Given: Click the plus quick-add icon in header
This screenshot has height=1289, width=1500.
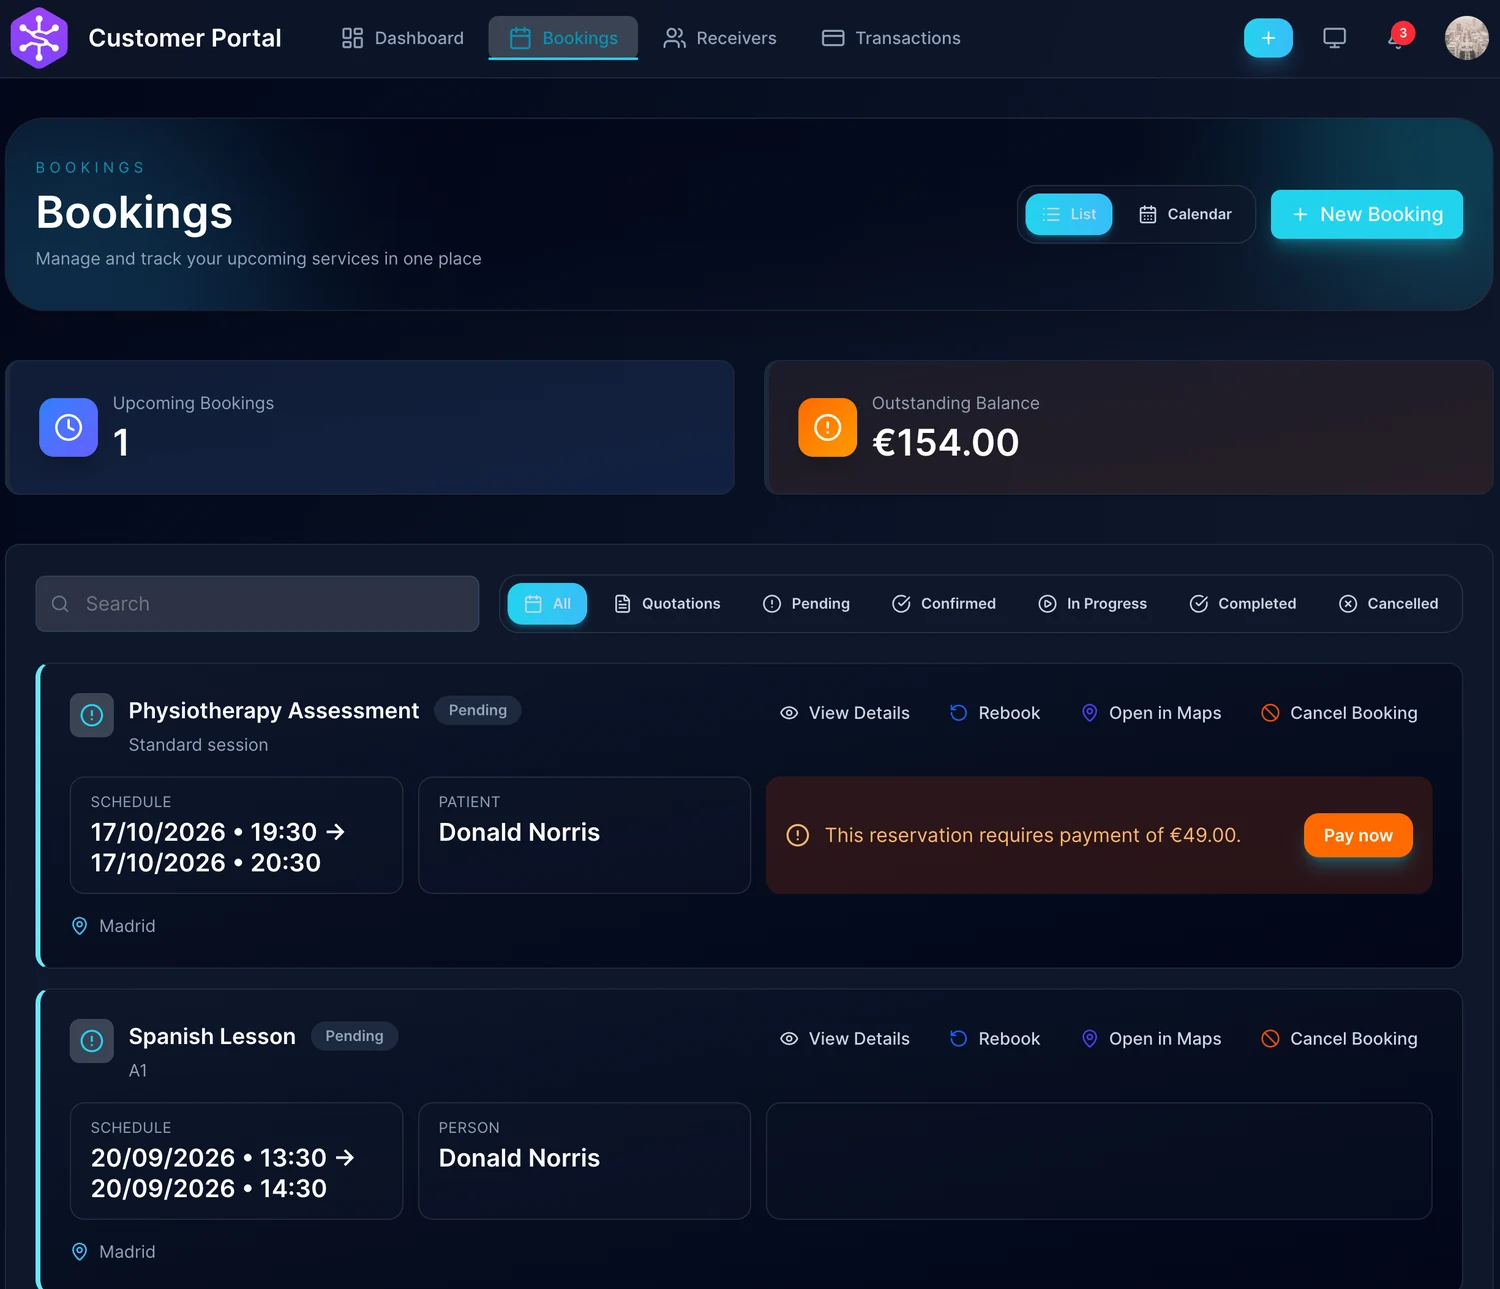Looking at the screenshot, I should pyautogui.click(x=1268, y=38).
